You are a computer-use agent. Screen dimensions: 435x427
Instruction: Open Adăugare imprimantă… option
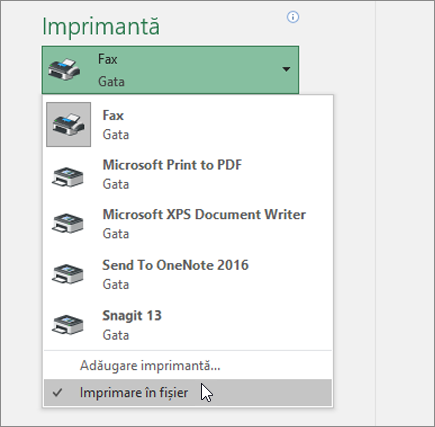point(188,366)
